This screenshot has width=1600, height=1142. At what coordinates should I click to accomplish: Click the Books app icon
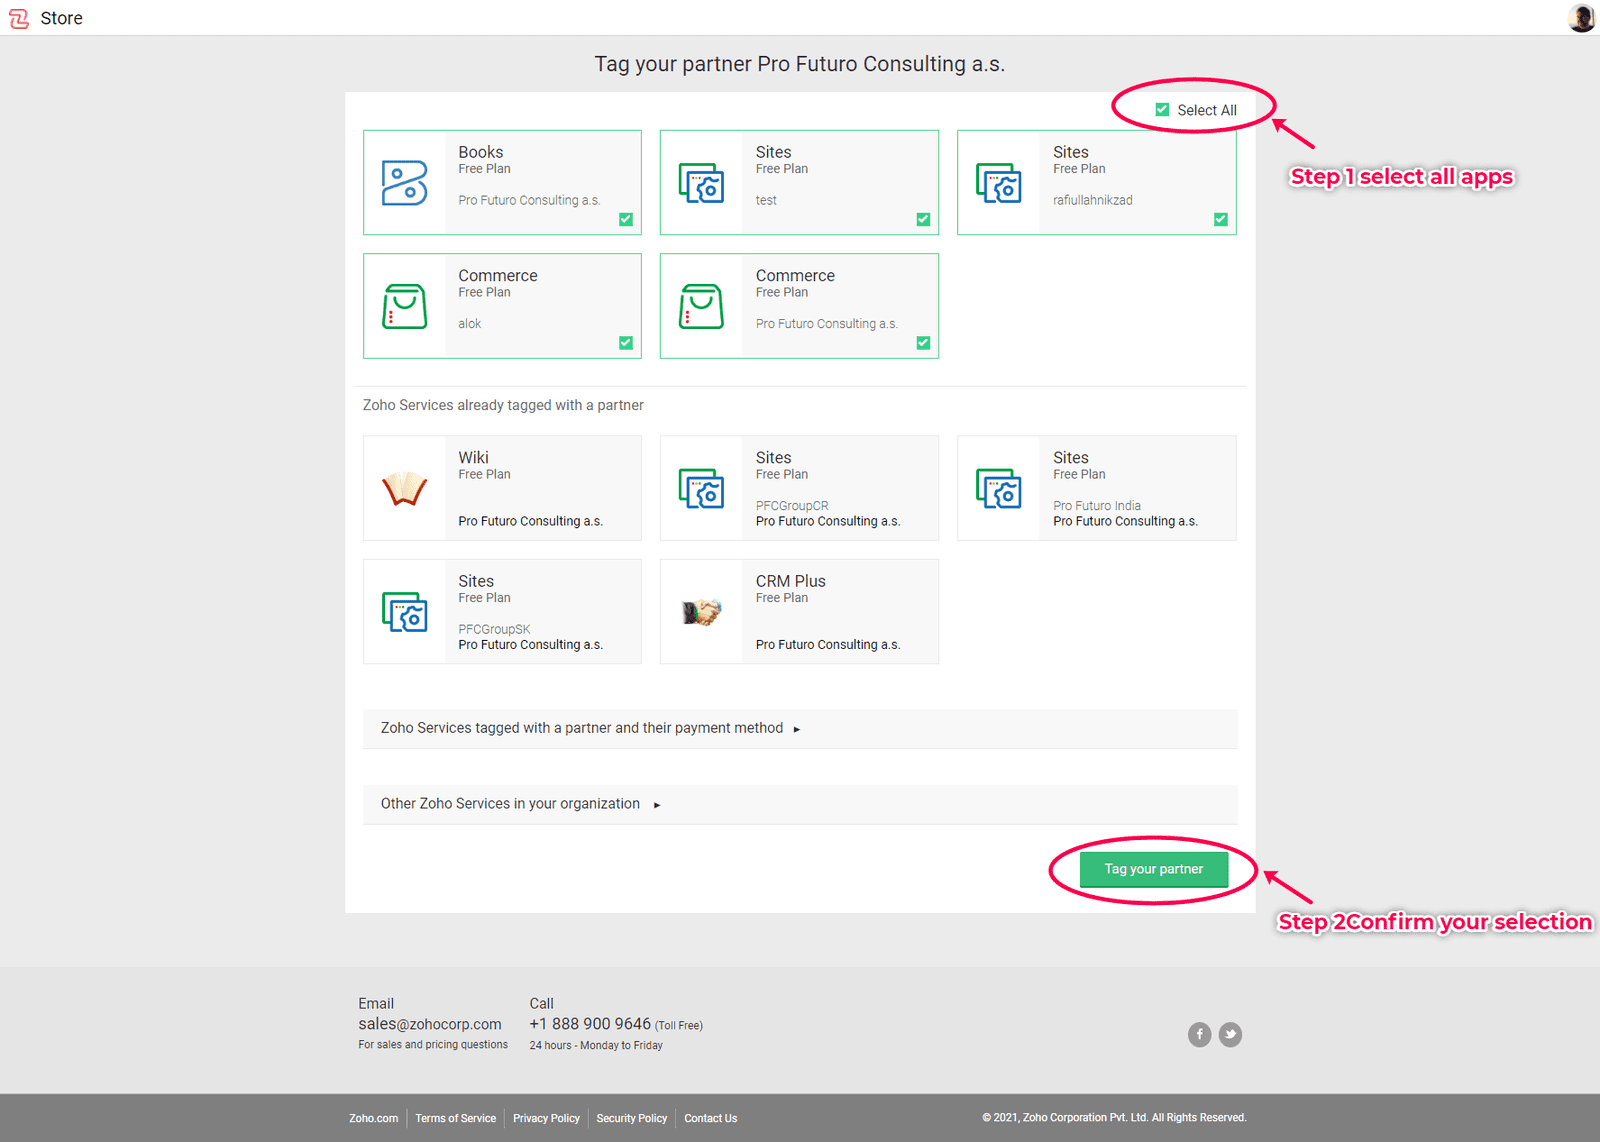coord(404,183)
